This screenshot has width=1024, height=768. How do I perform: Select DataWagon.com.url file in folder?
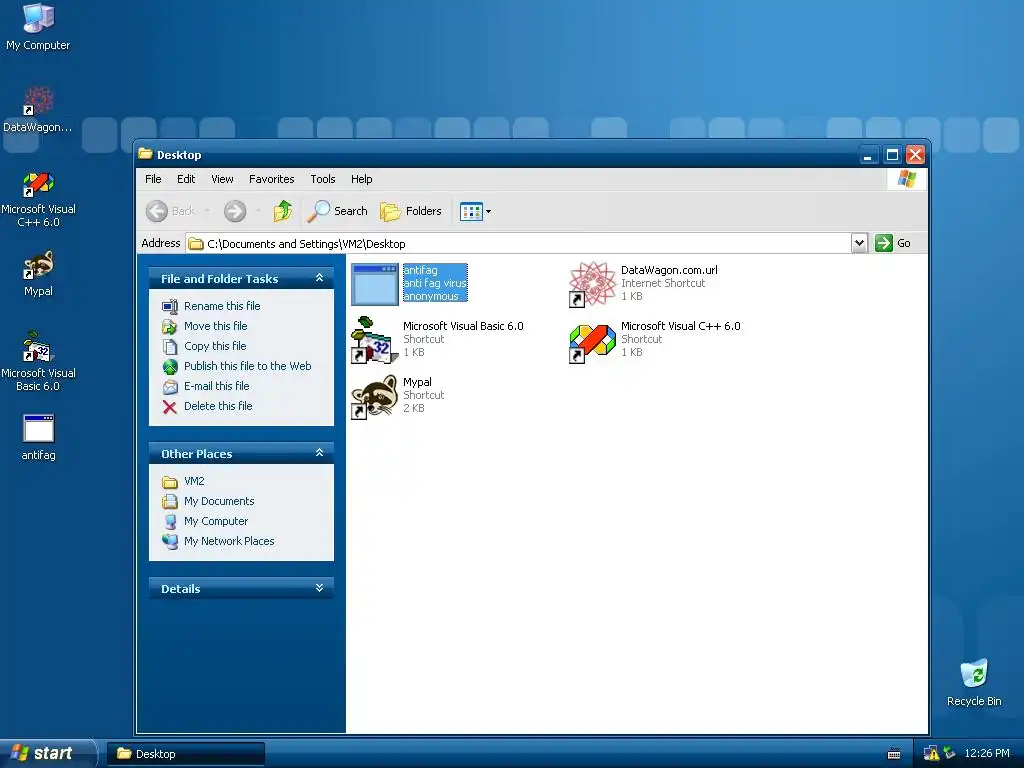[x=643, y=283]
